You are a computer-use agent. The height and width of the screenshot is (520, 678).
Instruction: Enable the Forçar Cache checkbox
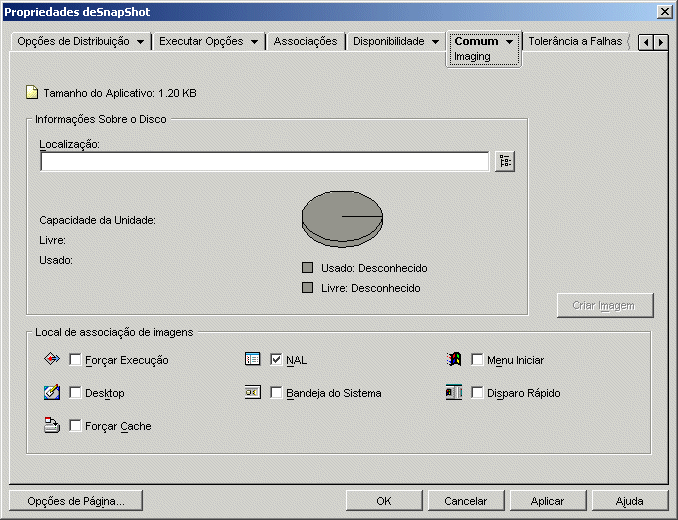coord(75,426)
